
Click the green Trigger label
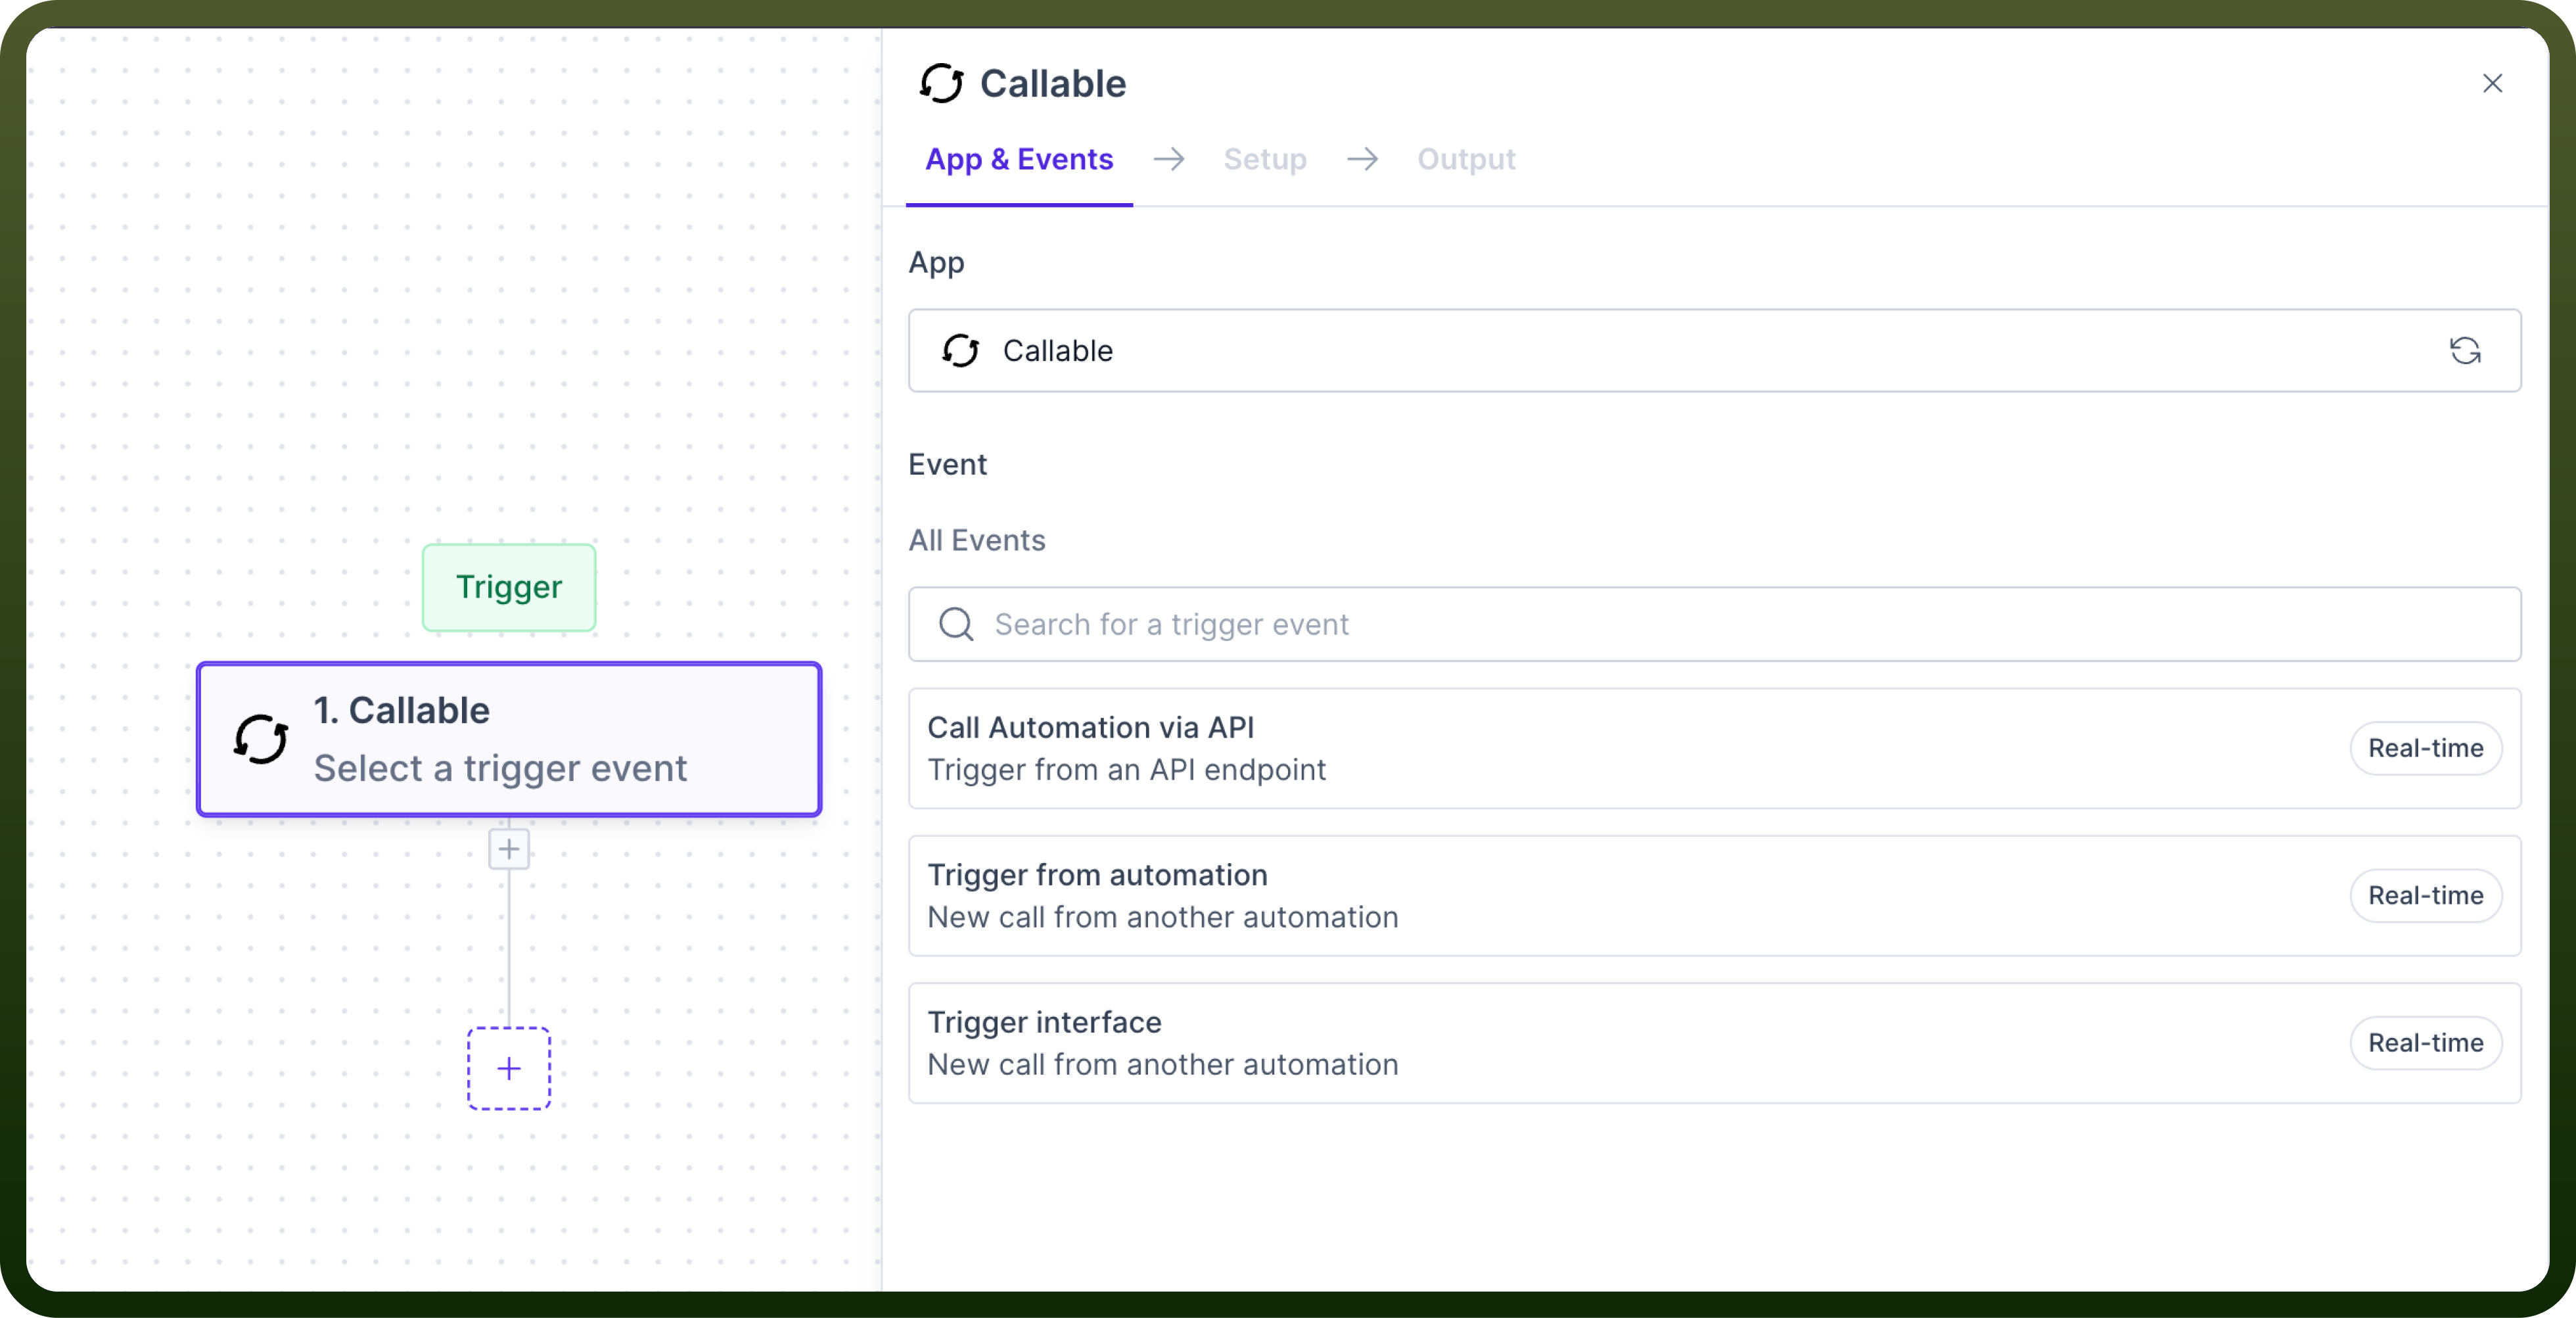point(509,587)
